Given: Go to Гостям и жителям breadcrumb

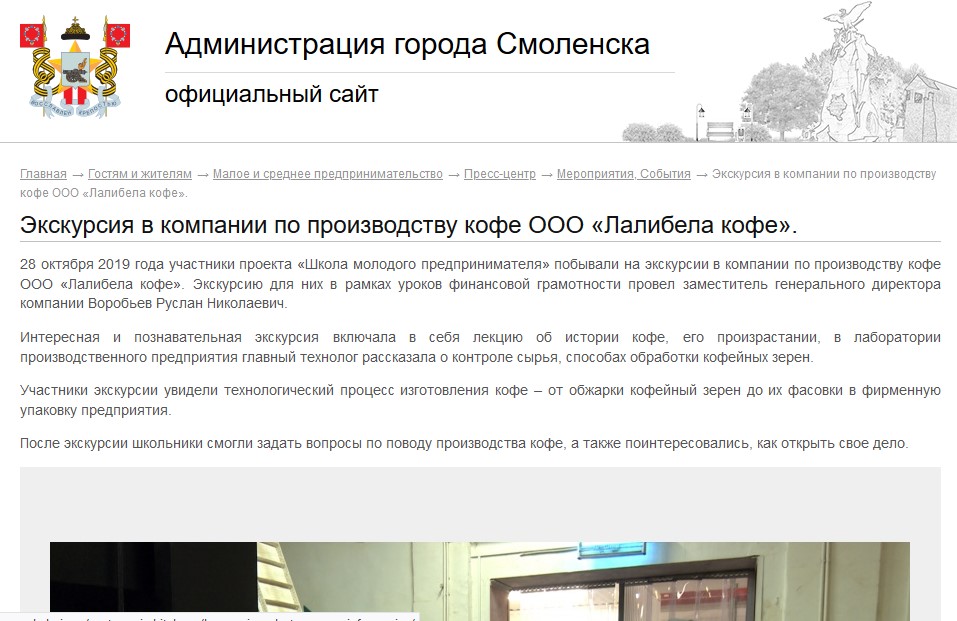Looking at the screenshot, I should coord(140,174).
